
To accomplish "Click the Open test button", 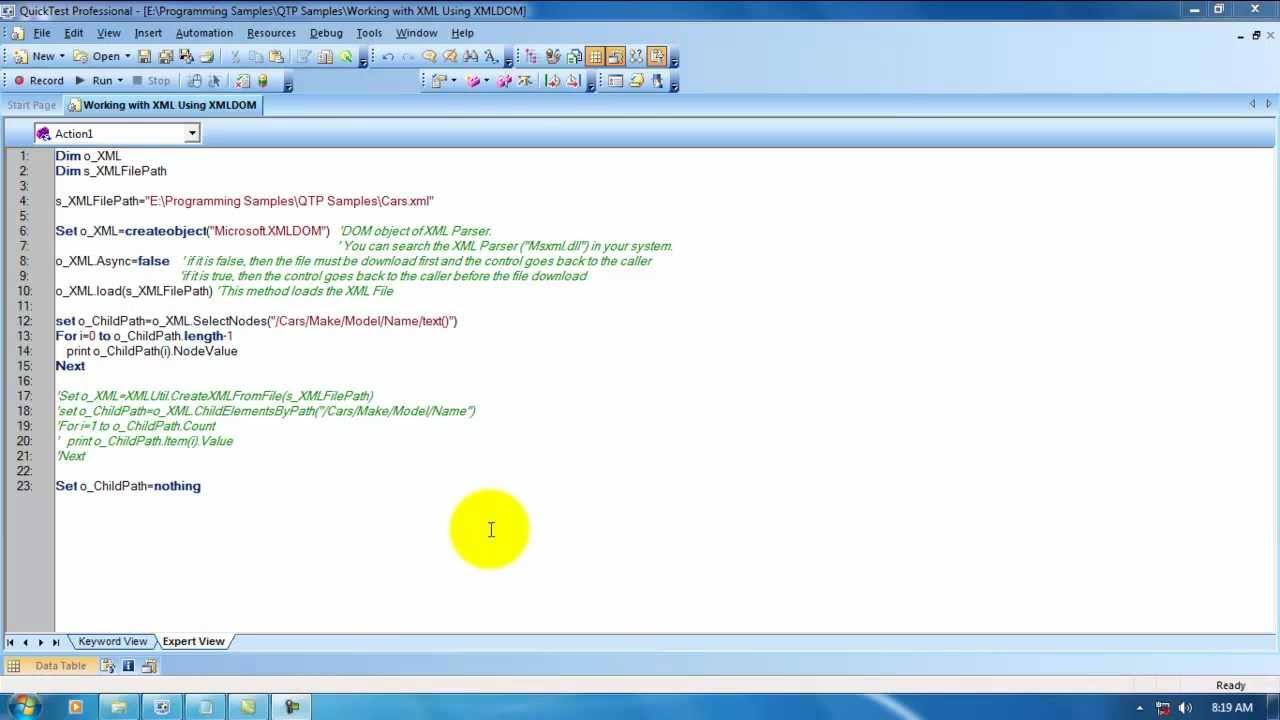I will coord(96,57).
